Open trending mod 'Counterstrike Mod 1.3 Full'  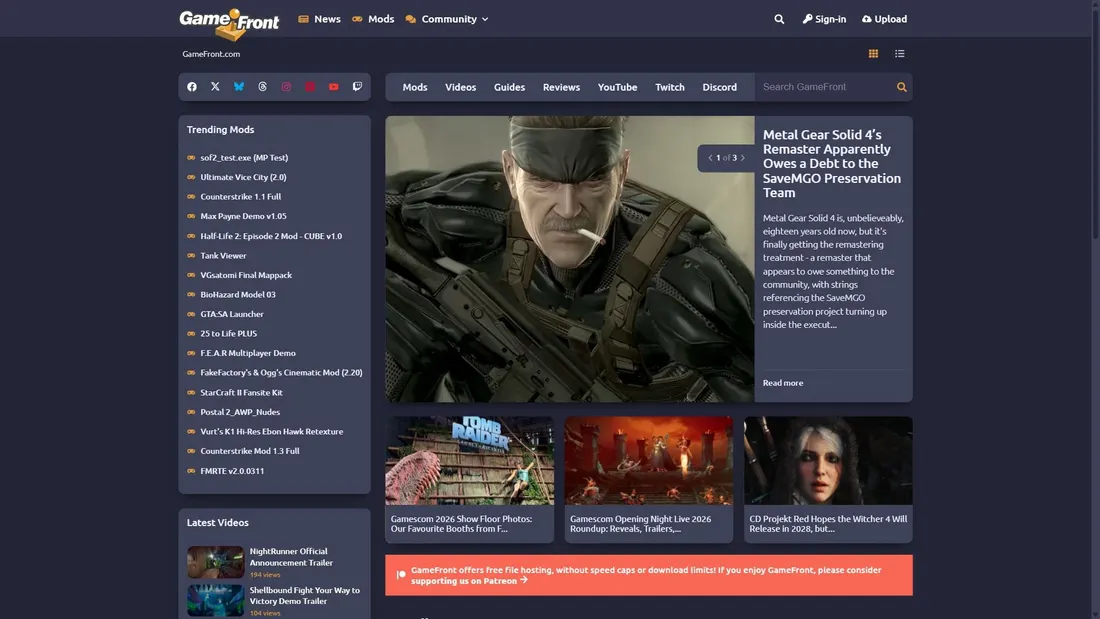point(250,451)
